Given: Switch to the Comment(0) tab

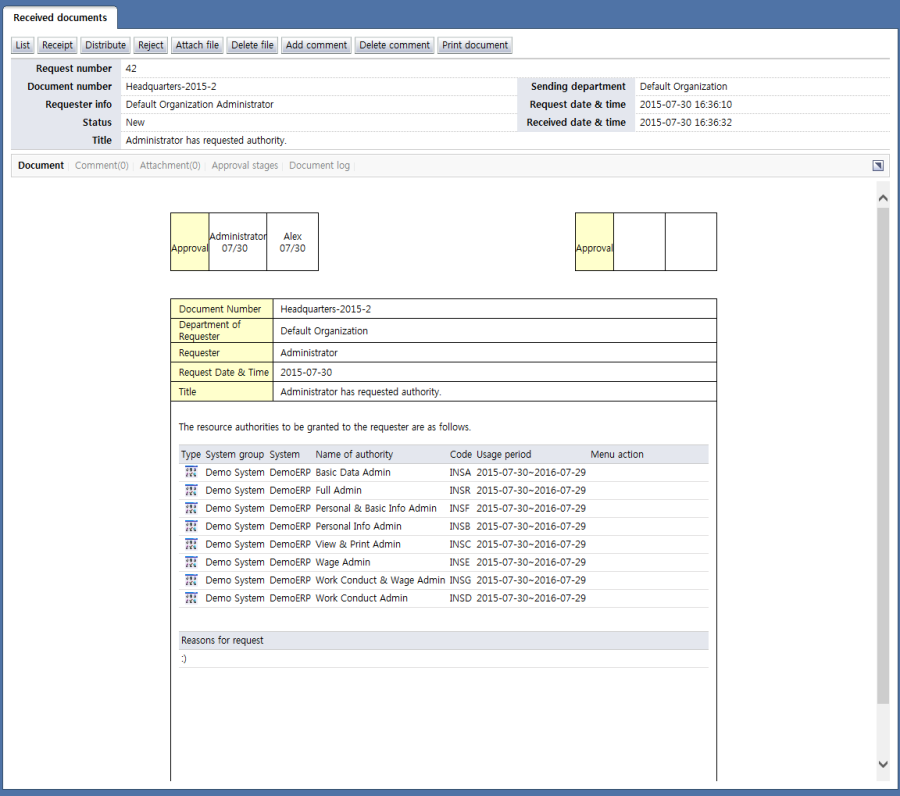Looking at the screenshot, I should pos(102,166).
